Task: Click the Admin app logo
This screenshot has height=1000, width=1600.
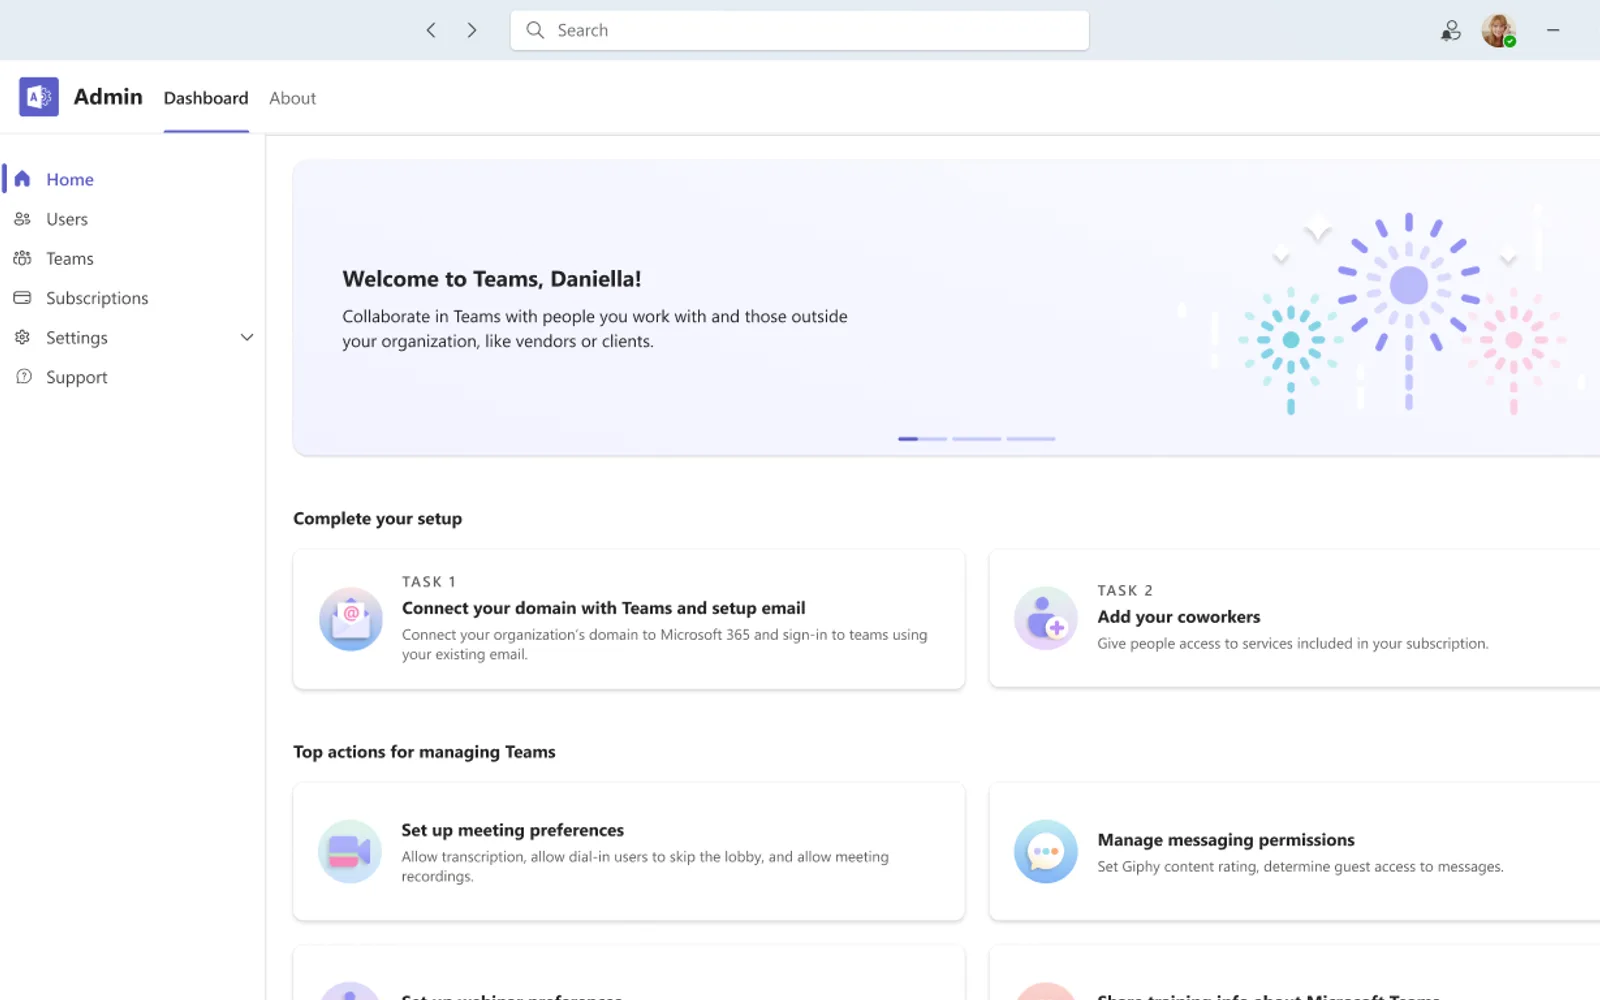Action: point(39,97)
